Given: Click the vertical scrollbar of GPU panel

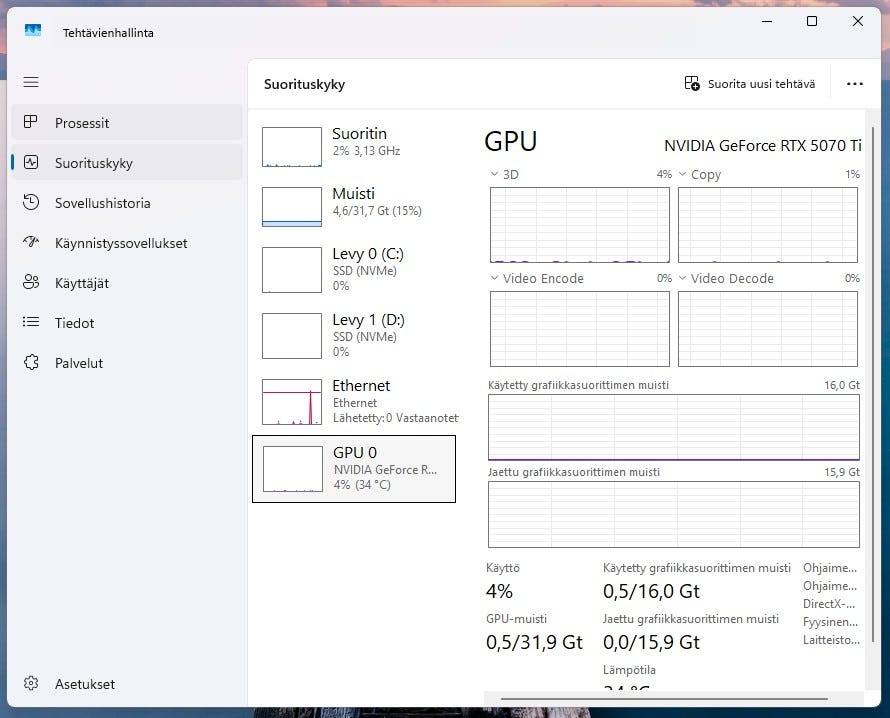Looking at the screenshot, I should [873, 386].
